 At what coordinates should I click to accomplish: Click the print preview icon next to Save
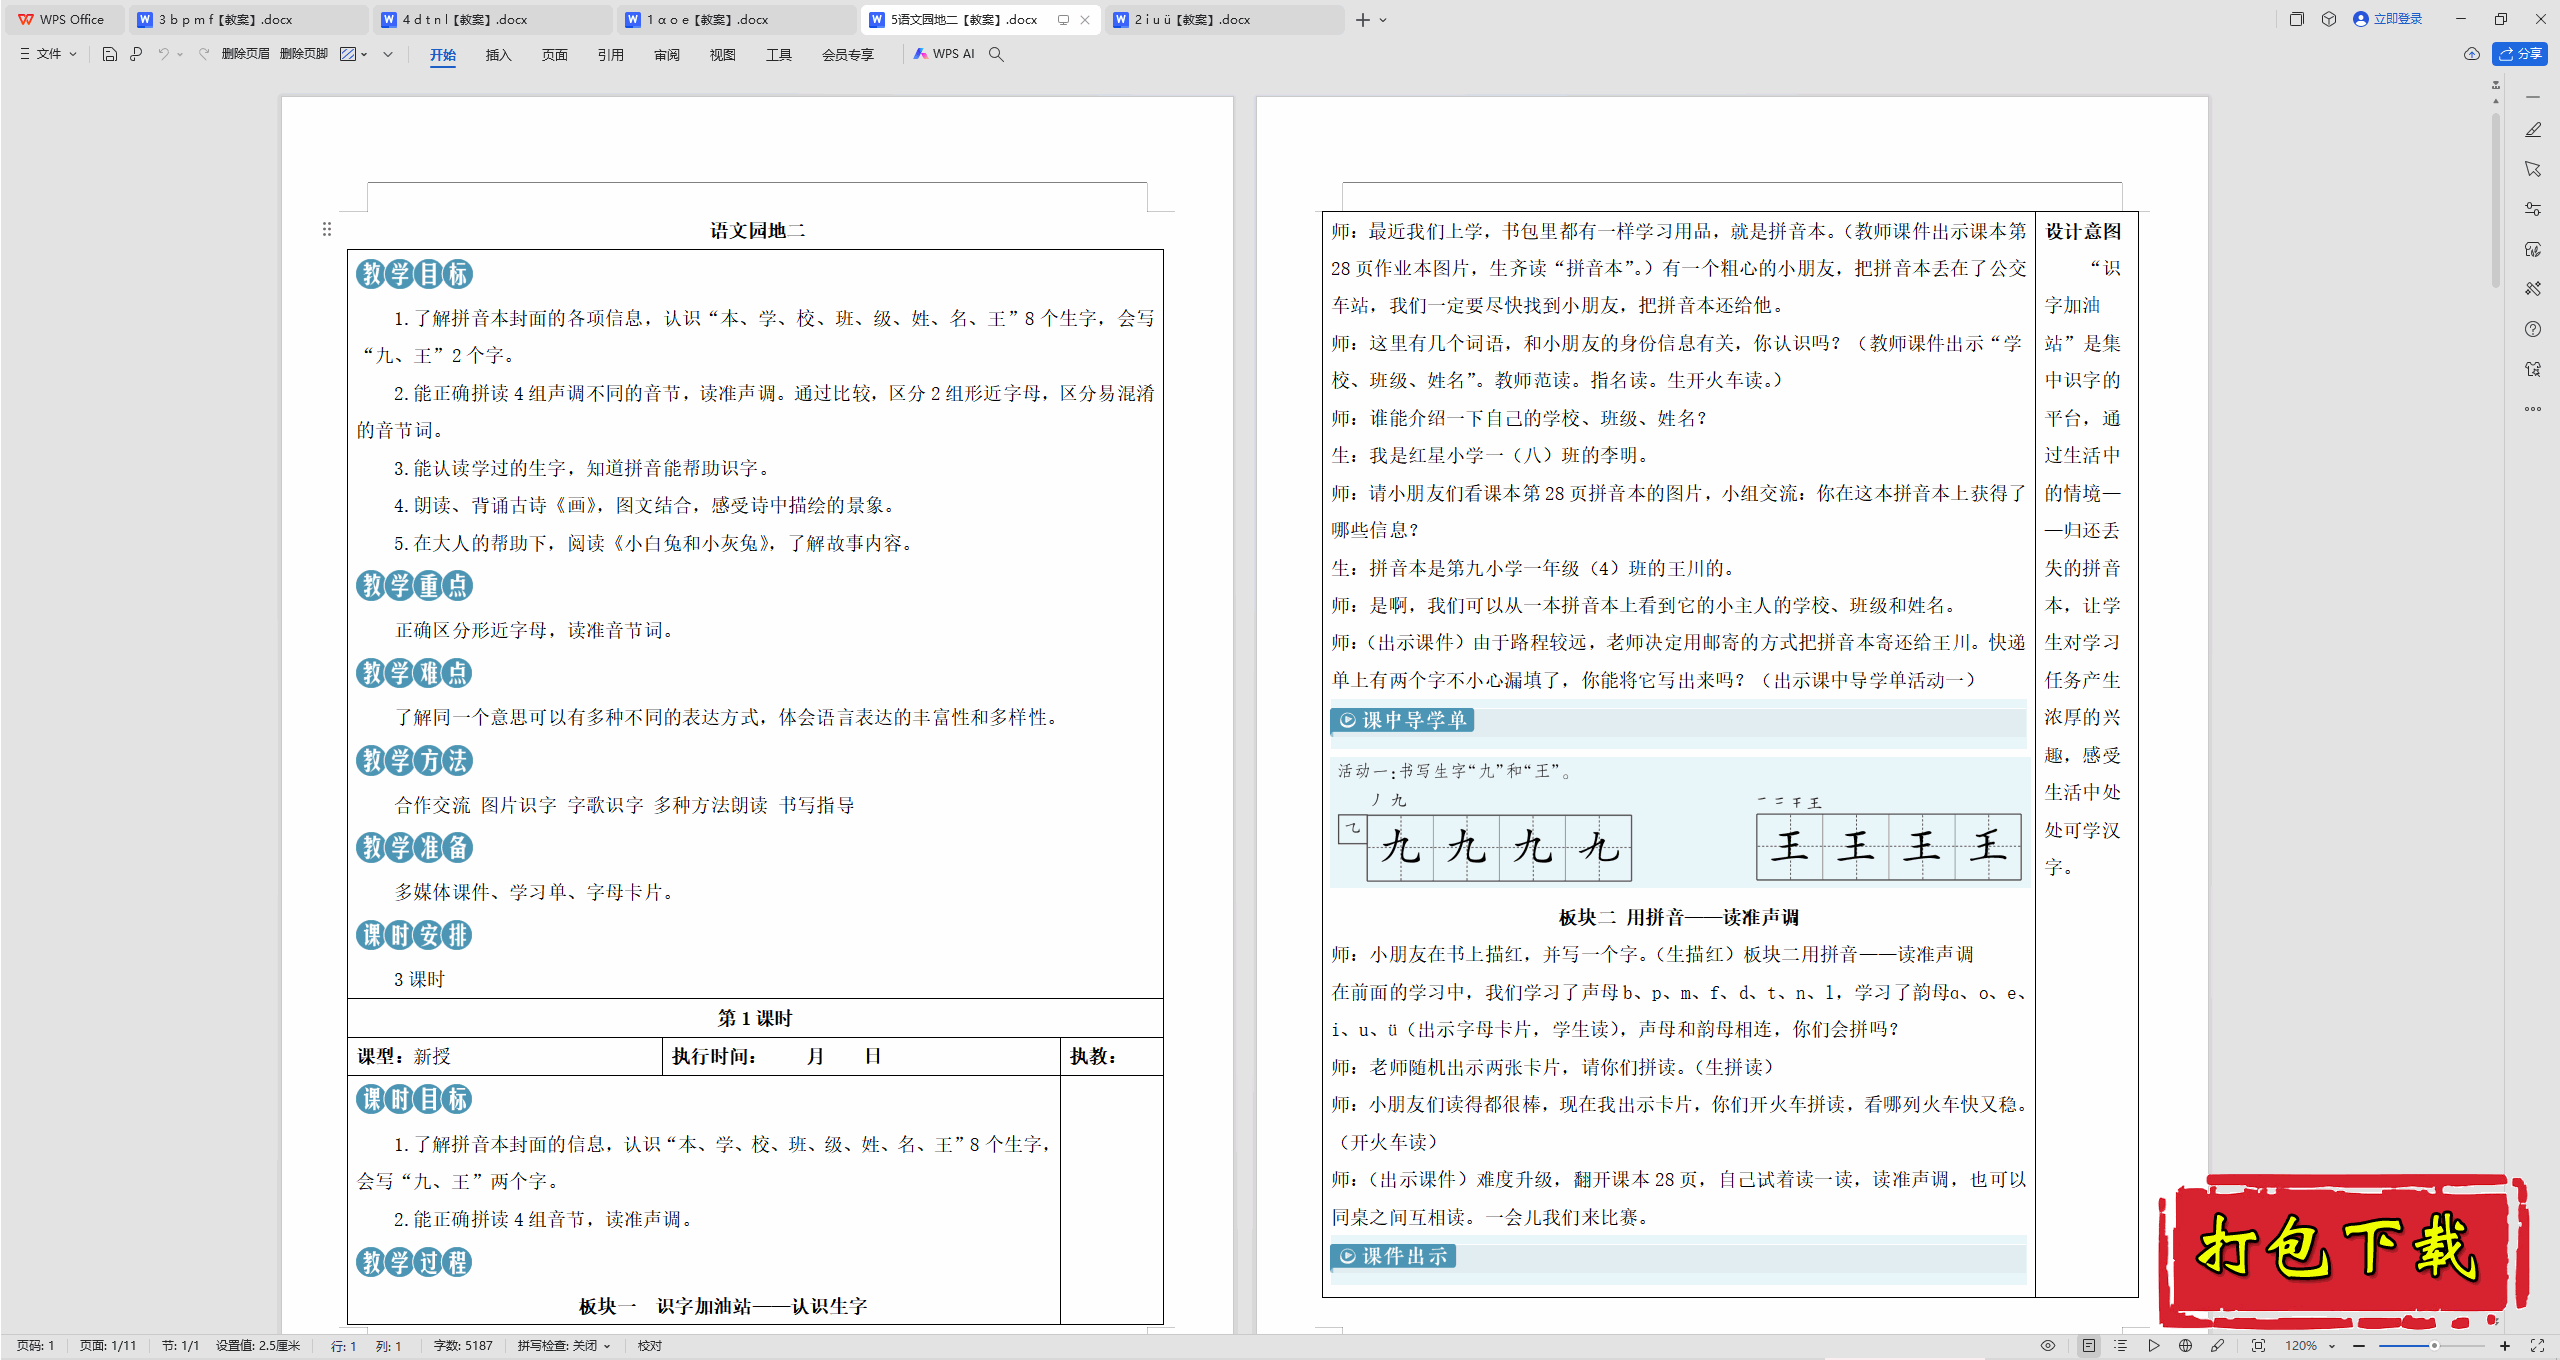click(136, 54)
